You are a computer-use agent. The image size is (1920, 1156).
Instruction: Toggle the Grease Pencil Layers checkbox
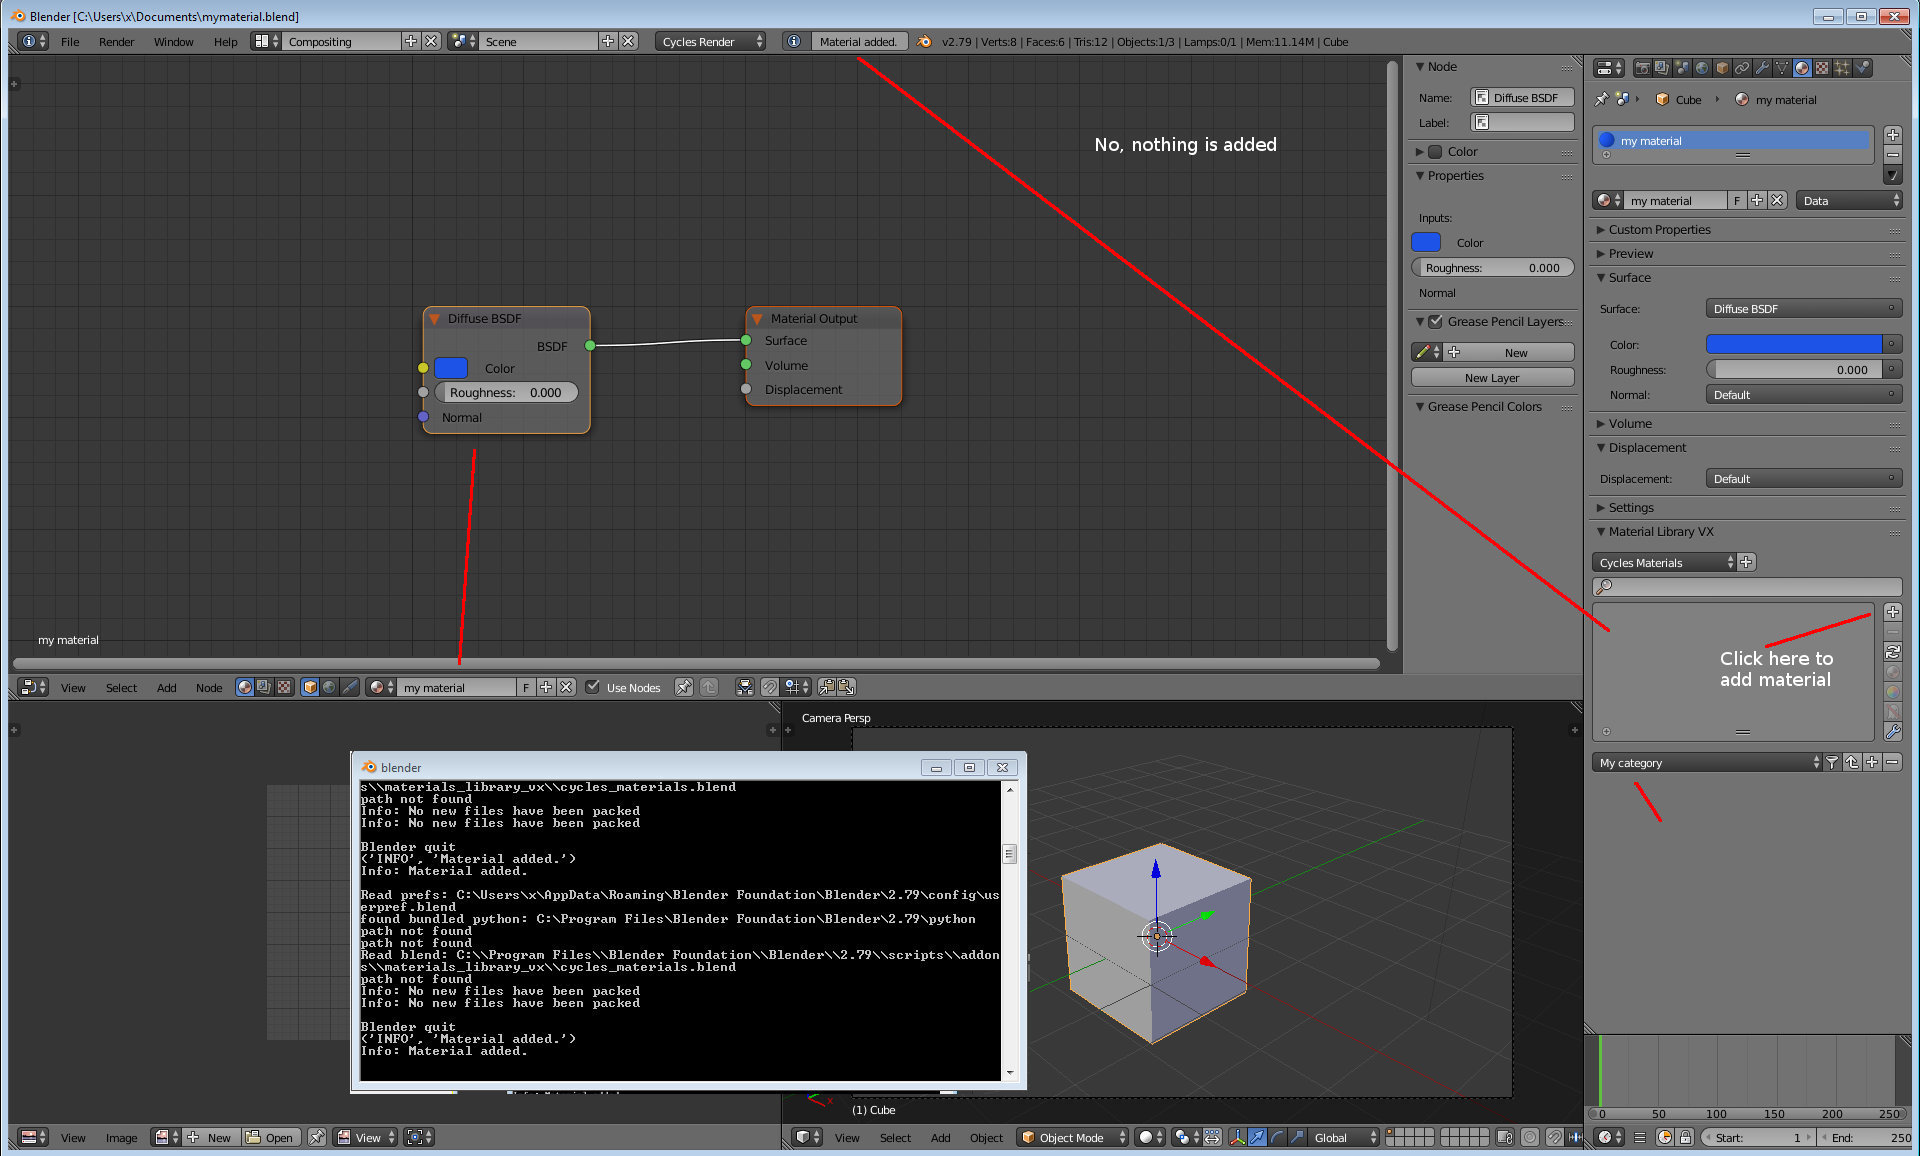click(x=1435, y=321)
